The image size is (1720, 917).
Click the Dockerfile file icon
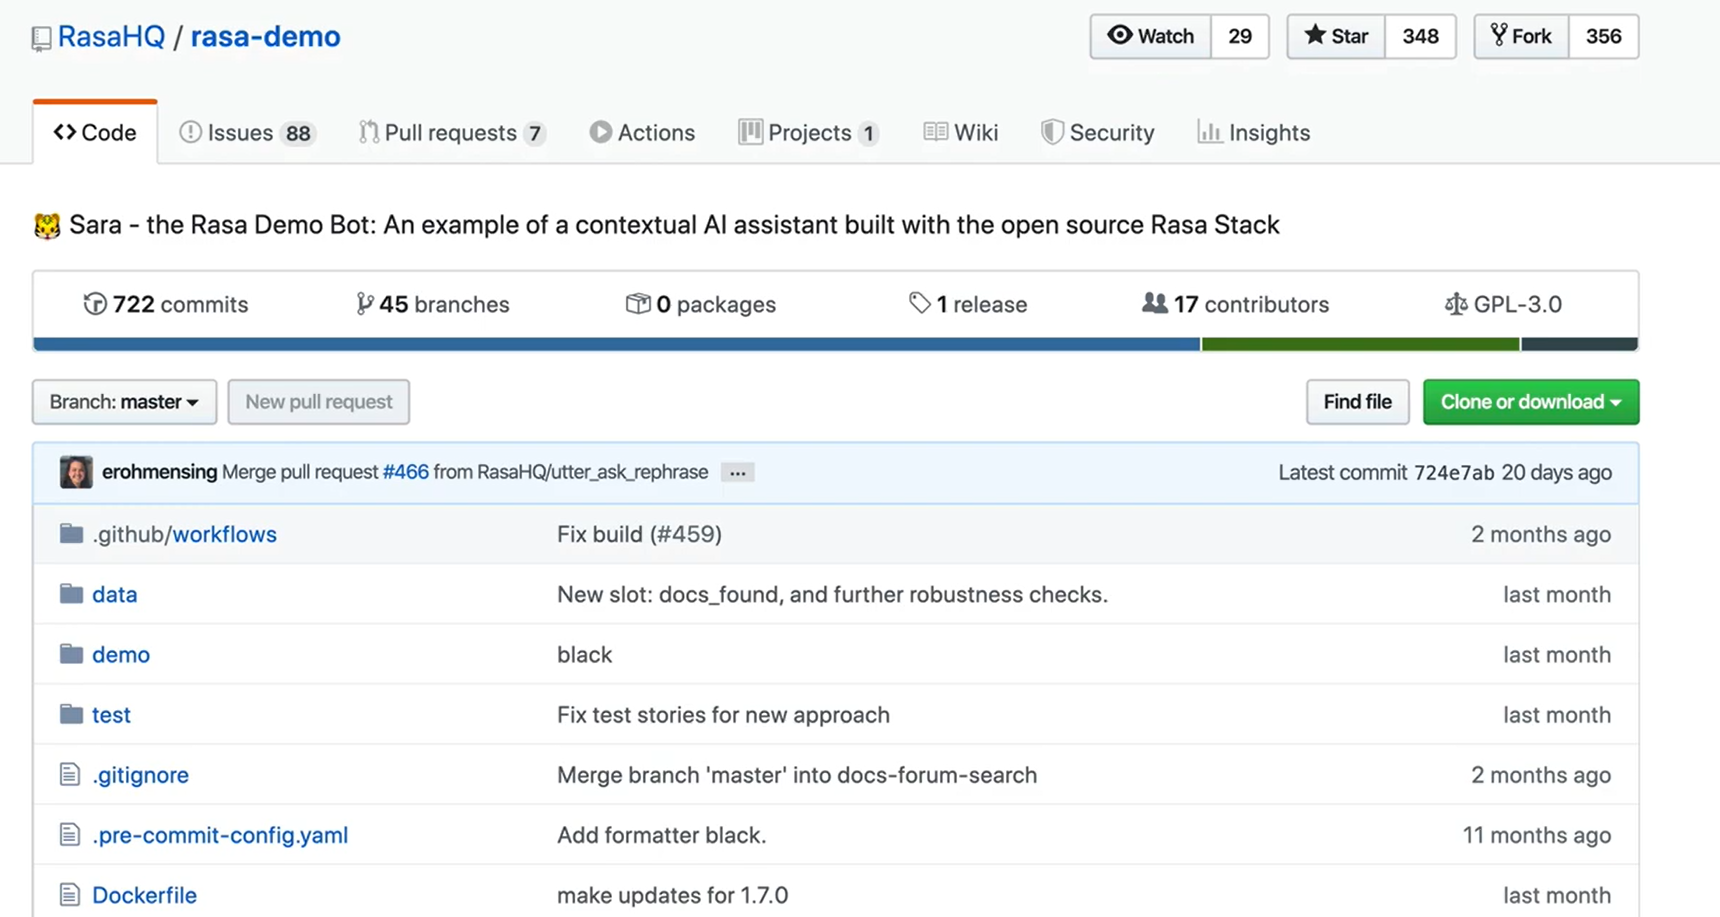[x=69, y=895]
